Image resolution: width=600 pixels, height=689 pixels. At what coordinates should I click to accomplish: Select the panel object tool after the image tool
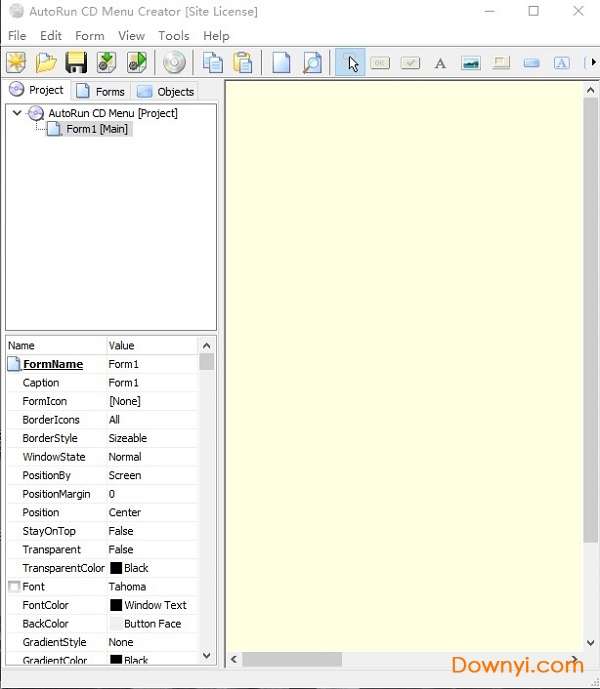pos(501,63)
